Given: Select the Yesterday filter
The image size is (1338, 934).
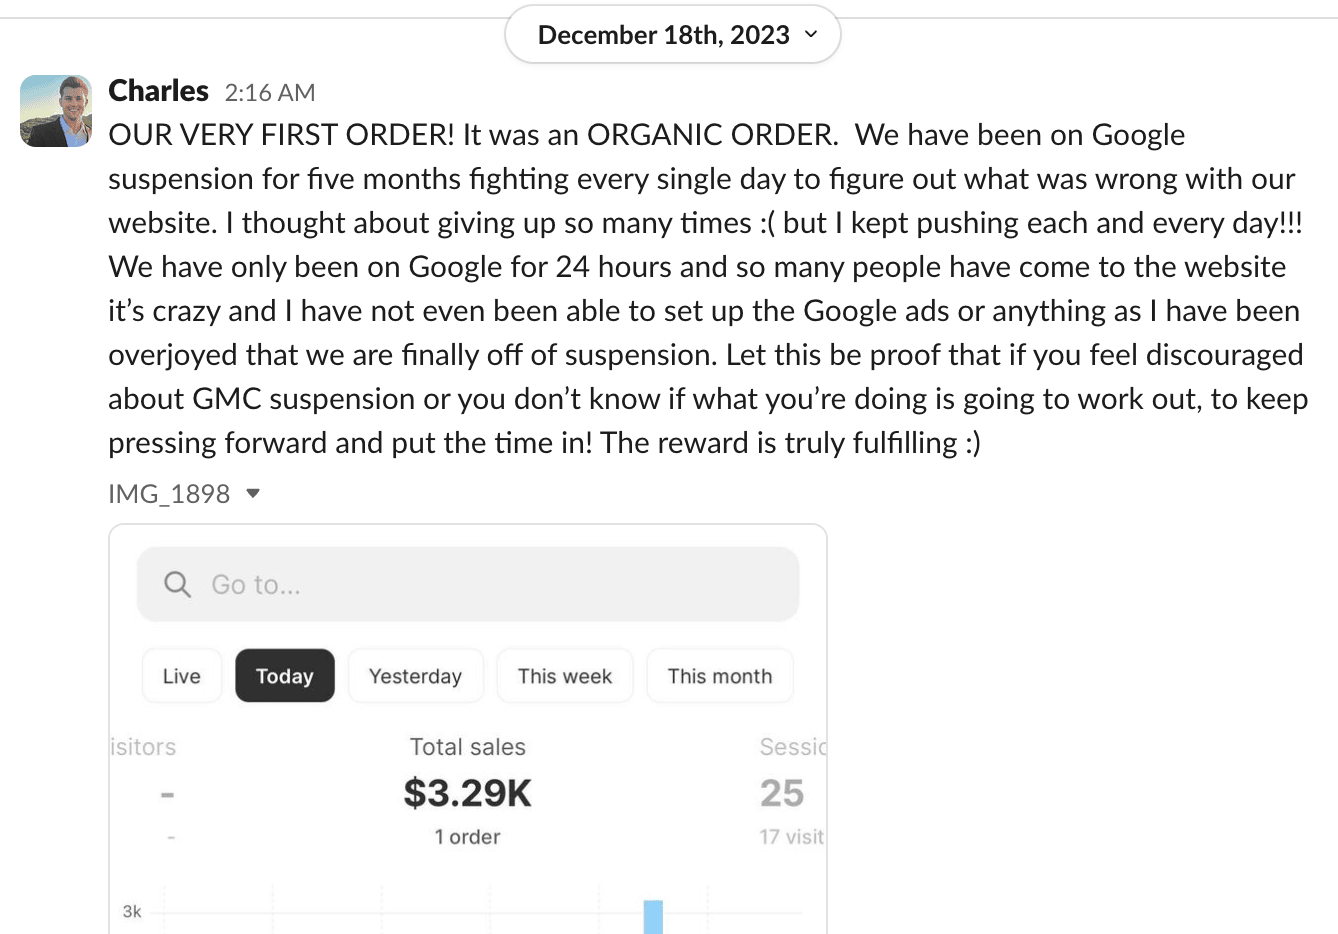Looking at the screenshot, I should (x=415, y=676).
